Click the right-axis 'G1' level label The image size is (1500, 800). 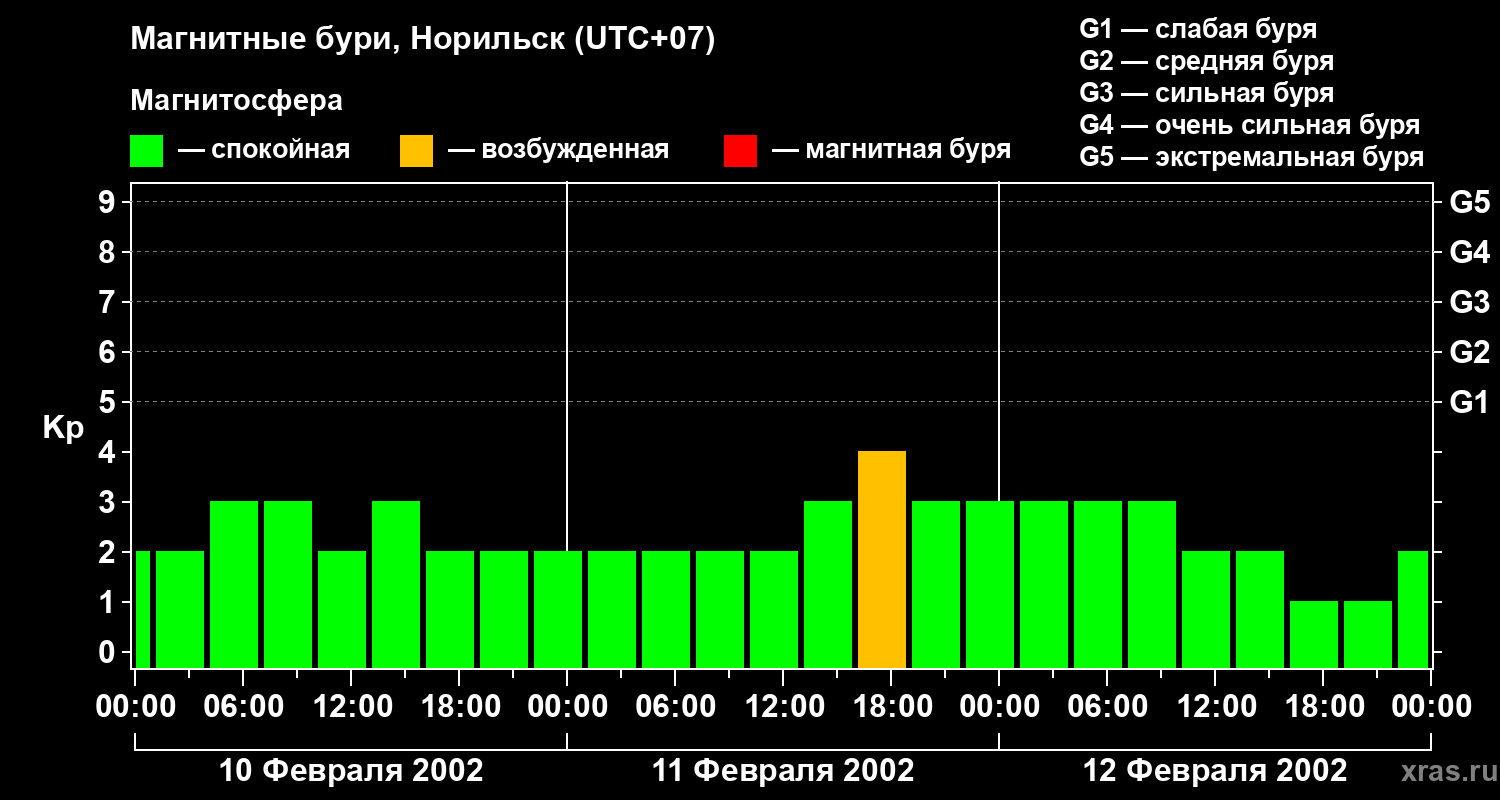1469,402
